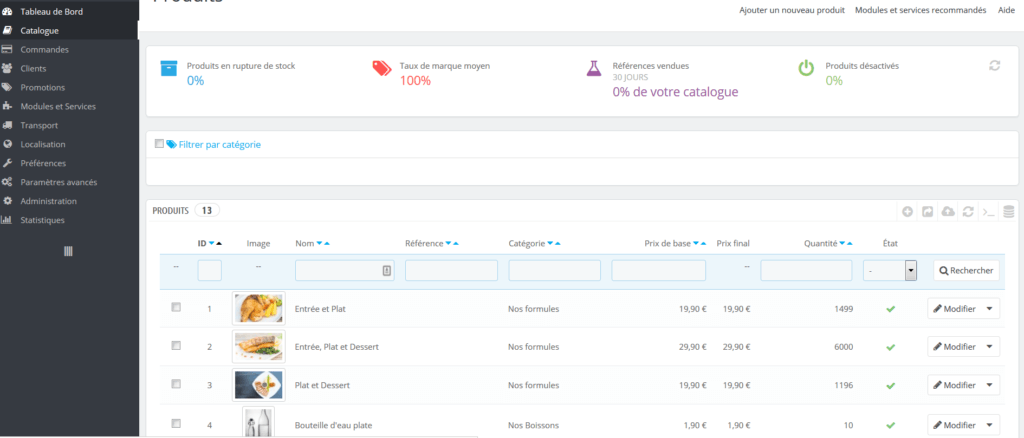Toggle Filtrer par catégorie checkbox

159,144
